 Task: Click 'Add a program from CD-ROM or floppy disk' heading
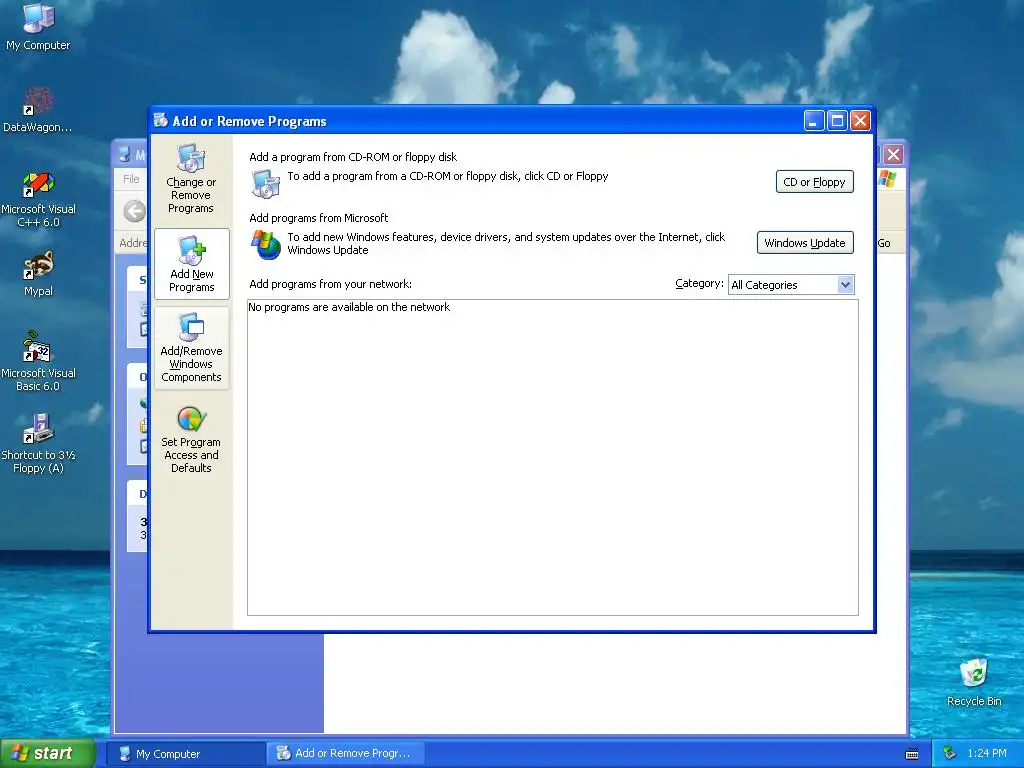pos(353,157)
